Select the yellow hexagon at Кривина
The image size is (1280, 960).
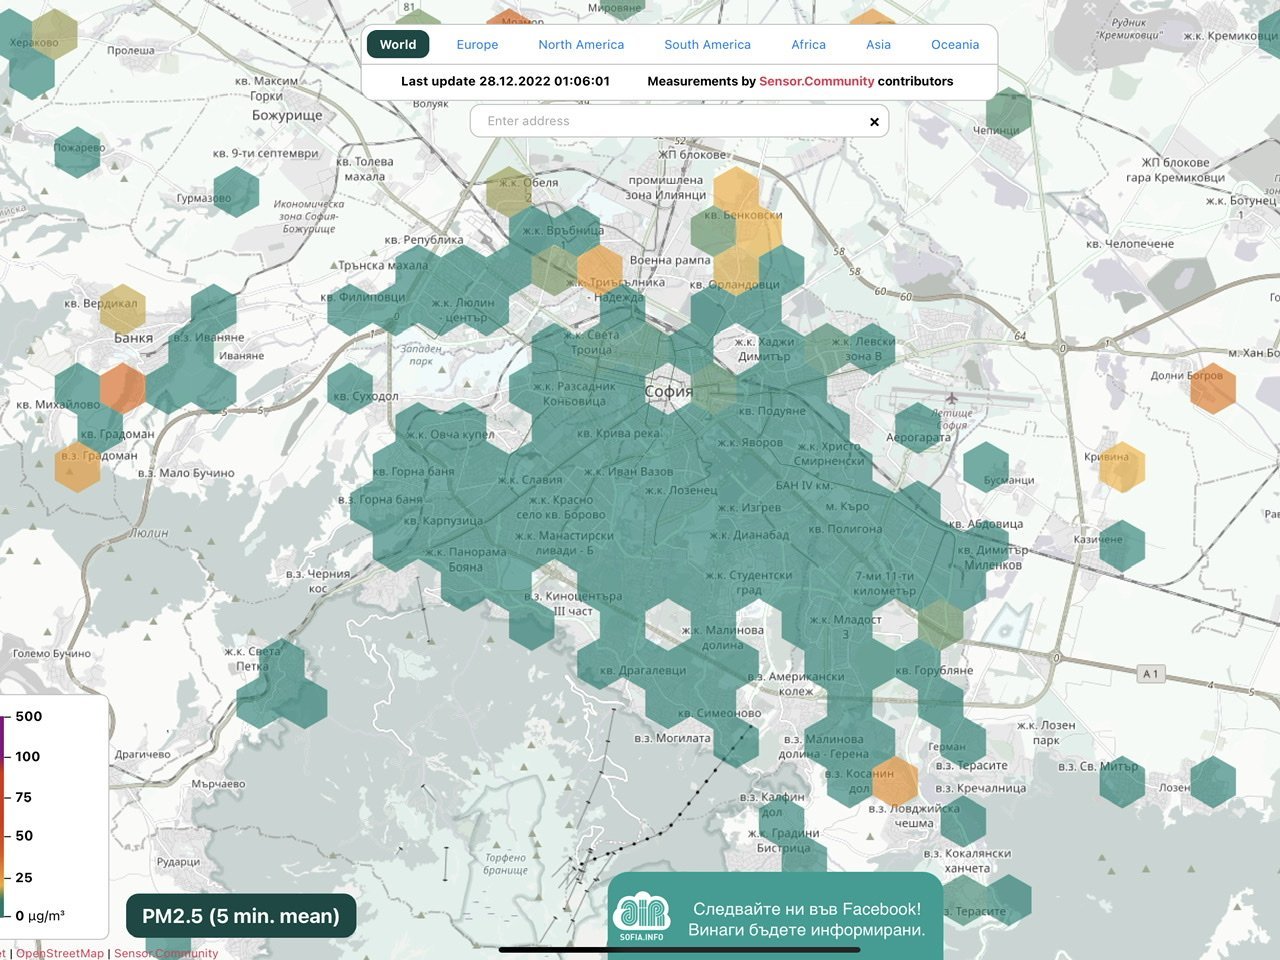tap(1121, 466)
